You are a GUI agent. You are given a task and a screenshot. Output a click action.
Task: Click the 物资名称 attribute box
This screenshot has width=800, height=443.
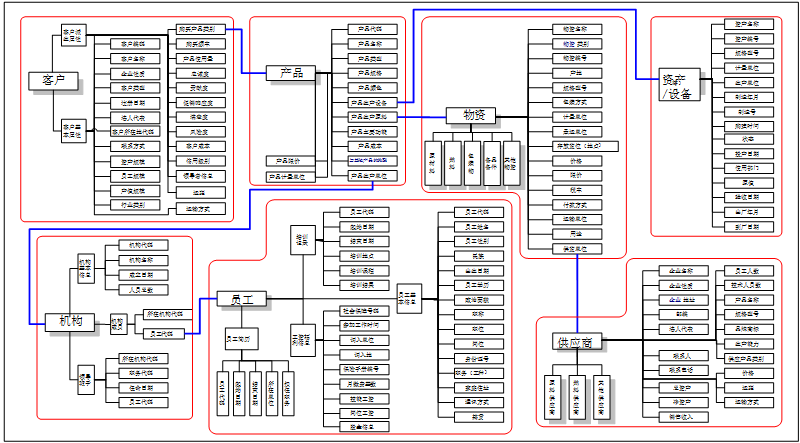[578, 29]
